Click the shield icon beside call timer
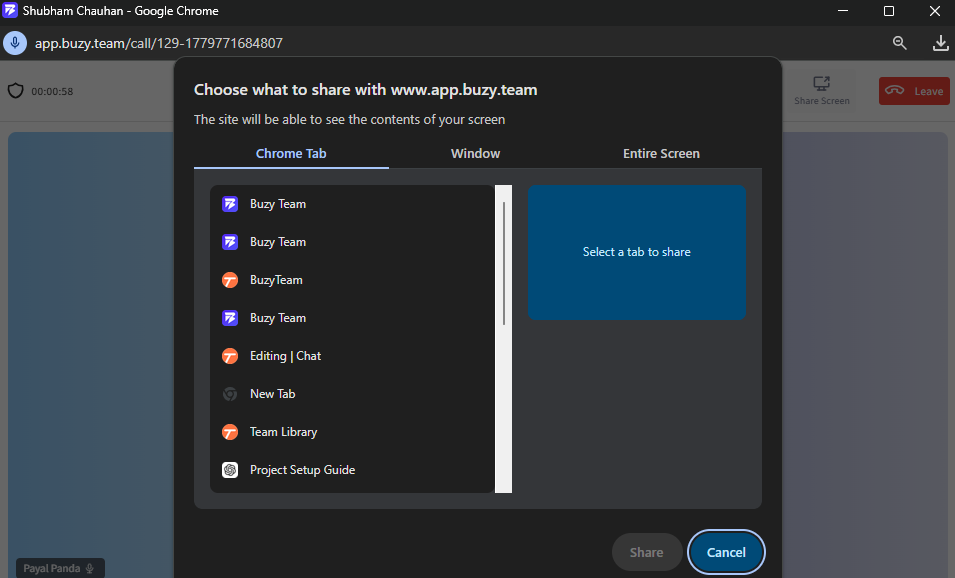955x578 pixels. (16, 91)
